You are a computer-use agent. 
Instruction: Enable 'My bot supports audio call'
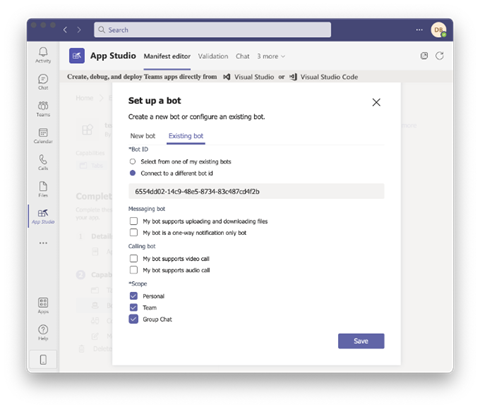134,270
